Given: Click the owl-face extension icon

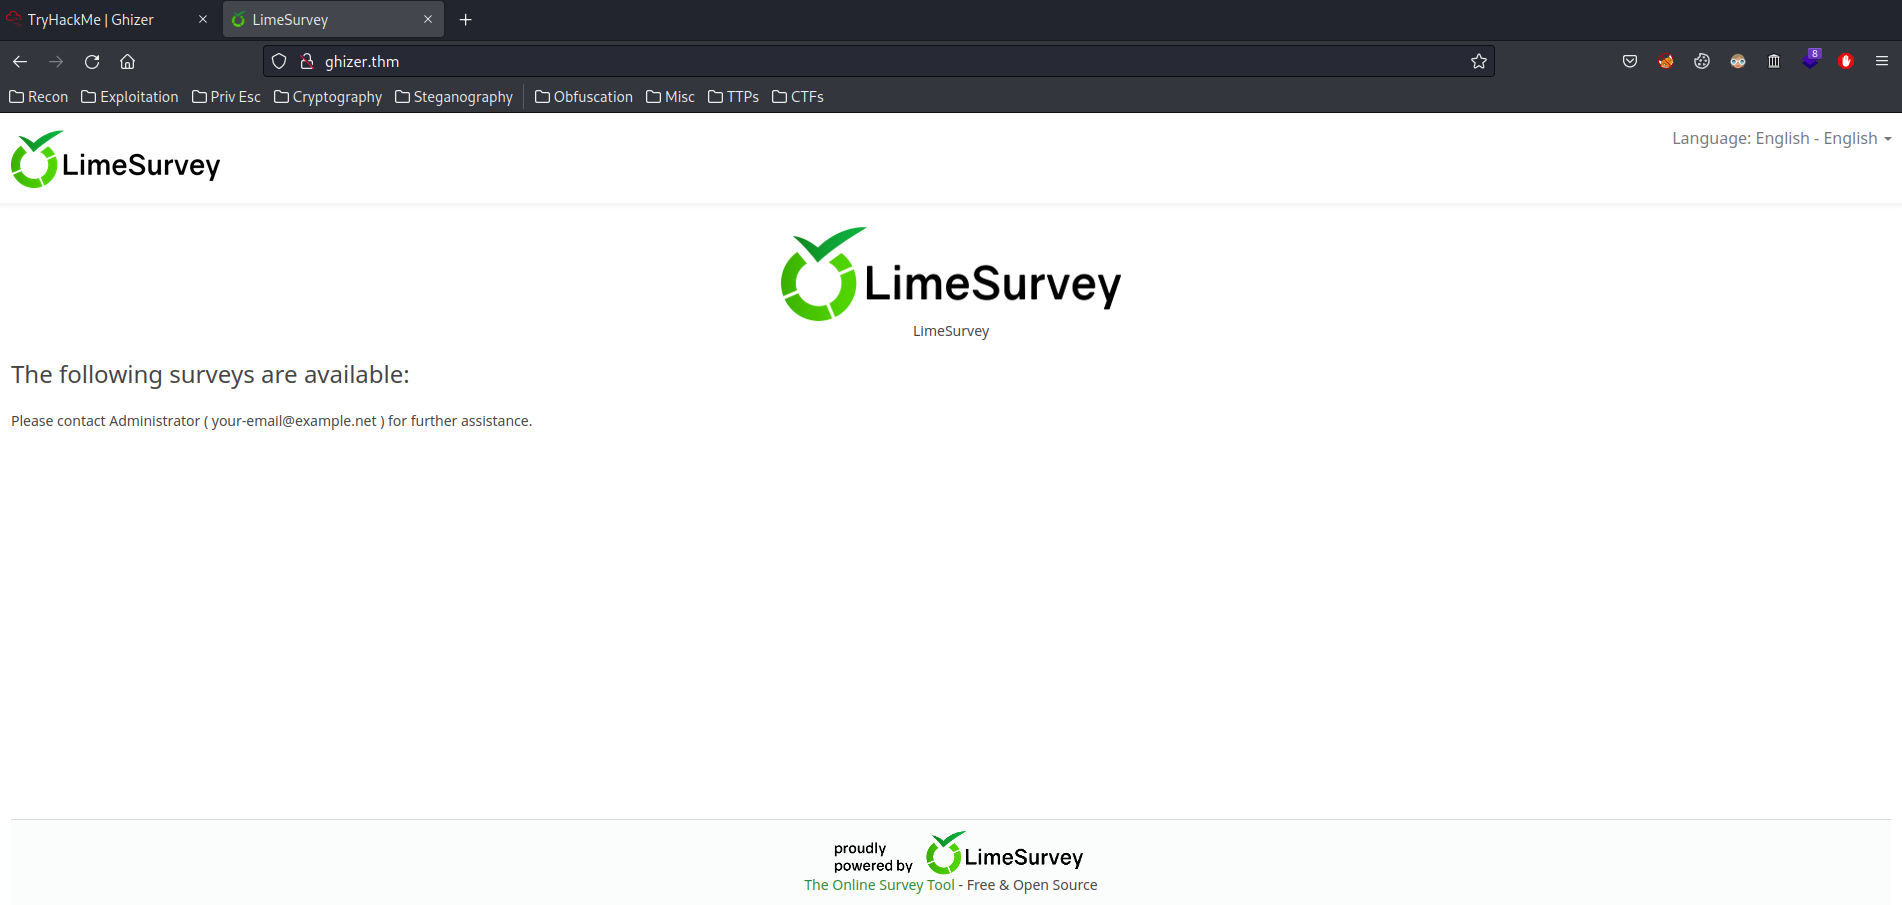Looking at the screenshot, I should click(1738, 62).
